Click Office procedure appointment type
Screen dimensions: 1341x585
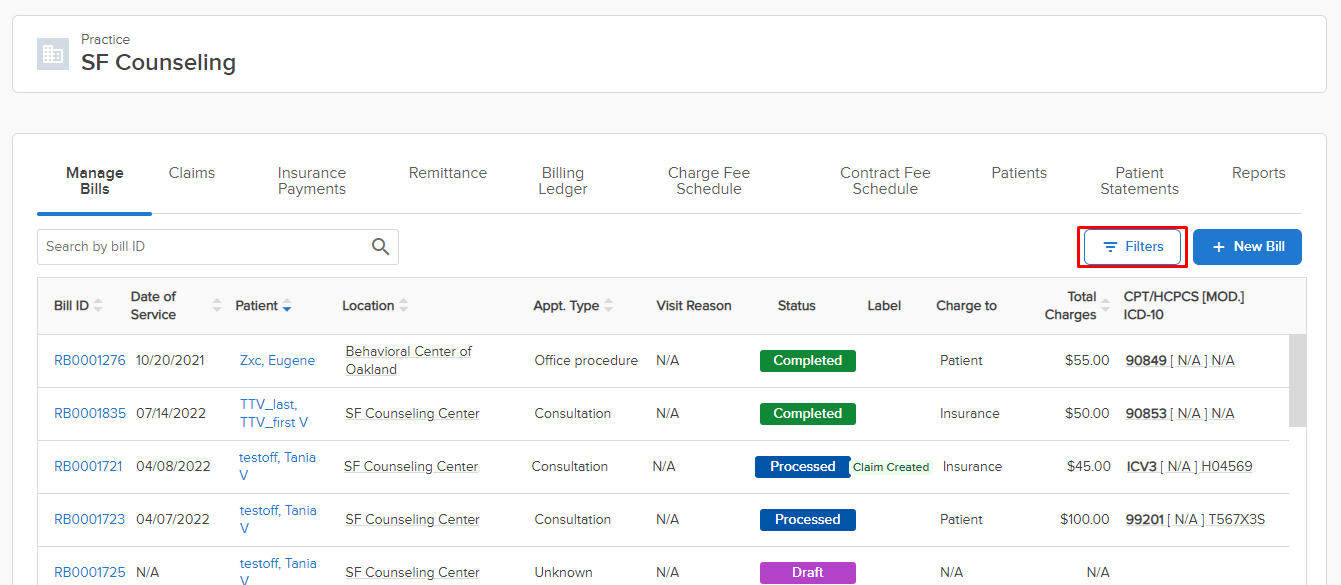pyautogui.click(x=586, y=361)
